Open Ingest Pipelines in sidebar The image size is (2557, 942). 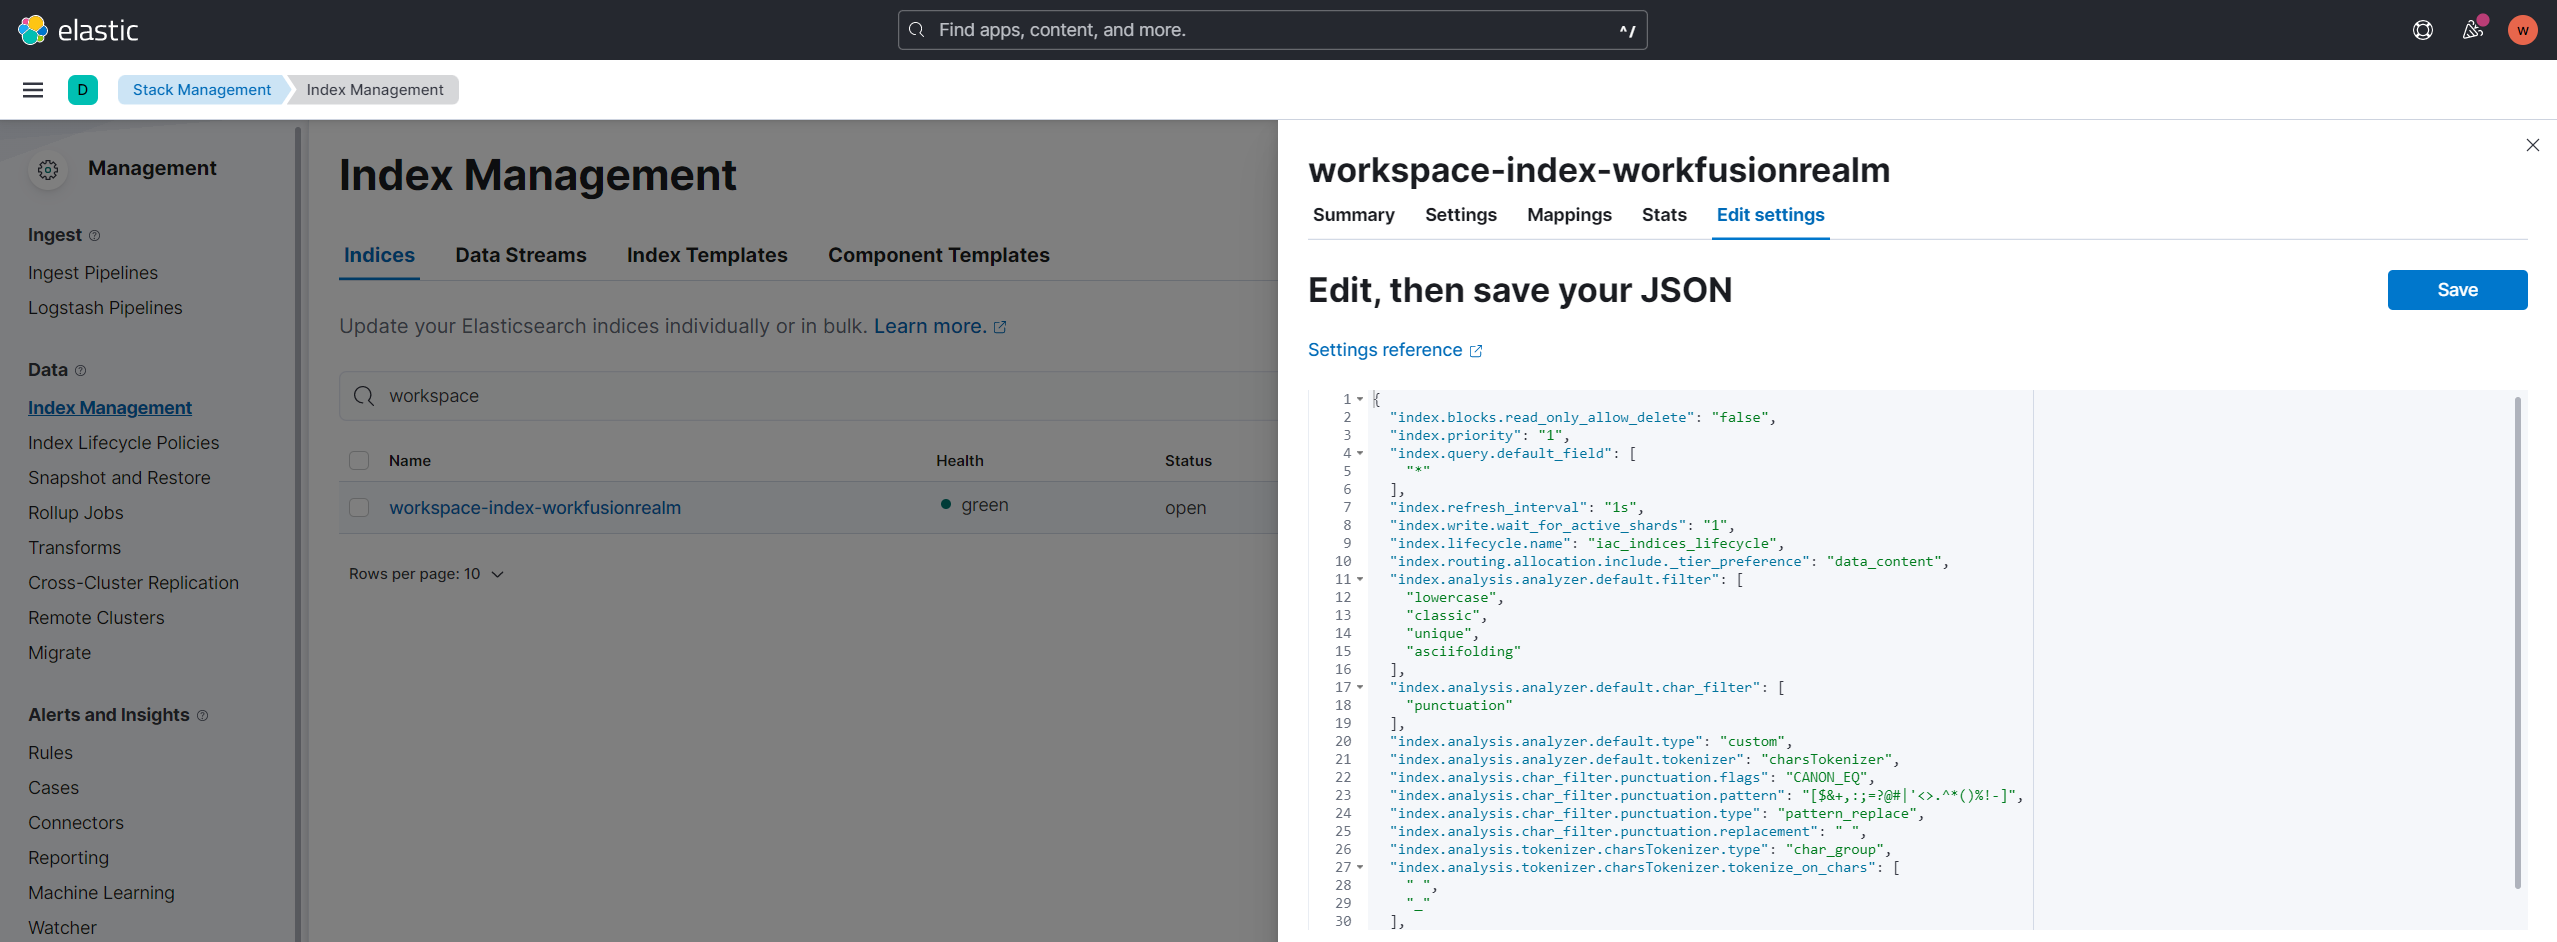coord(93,273)
